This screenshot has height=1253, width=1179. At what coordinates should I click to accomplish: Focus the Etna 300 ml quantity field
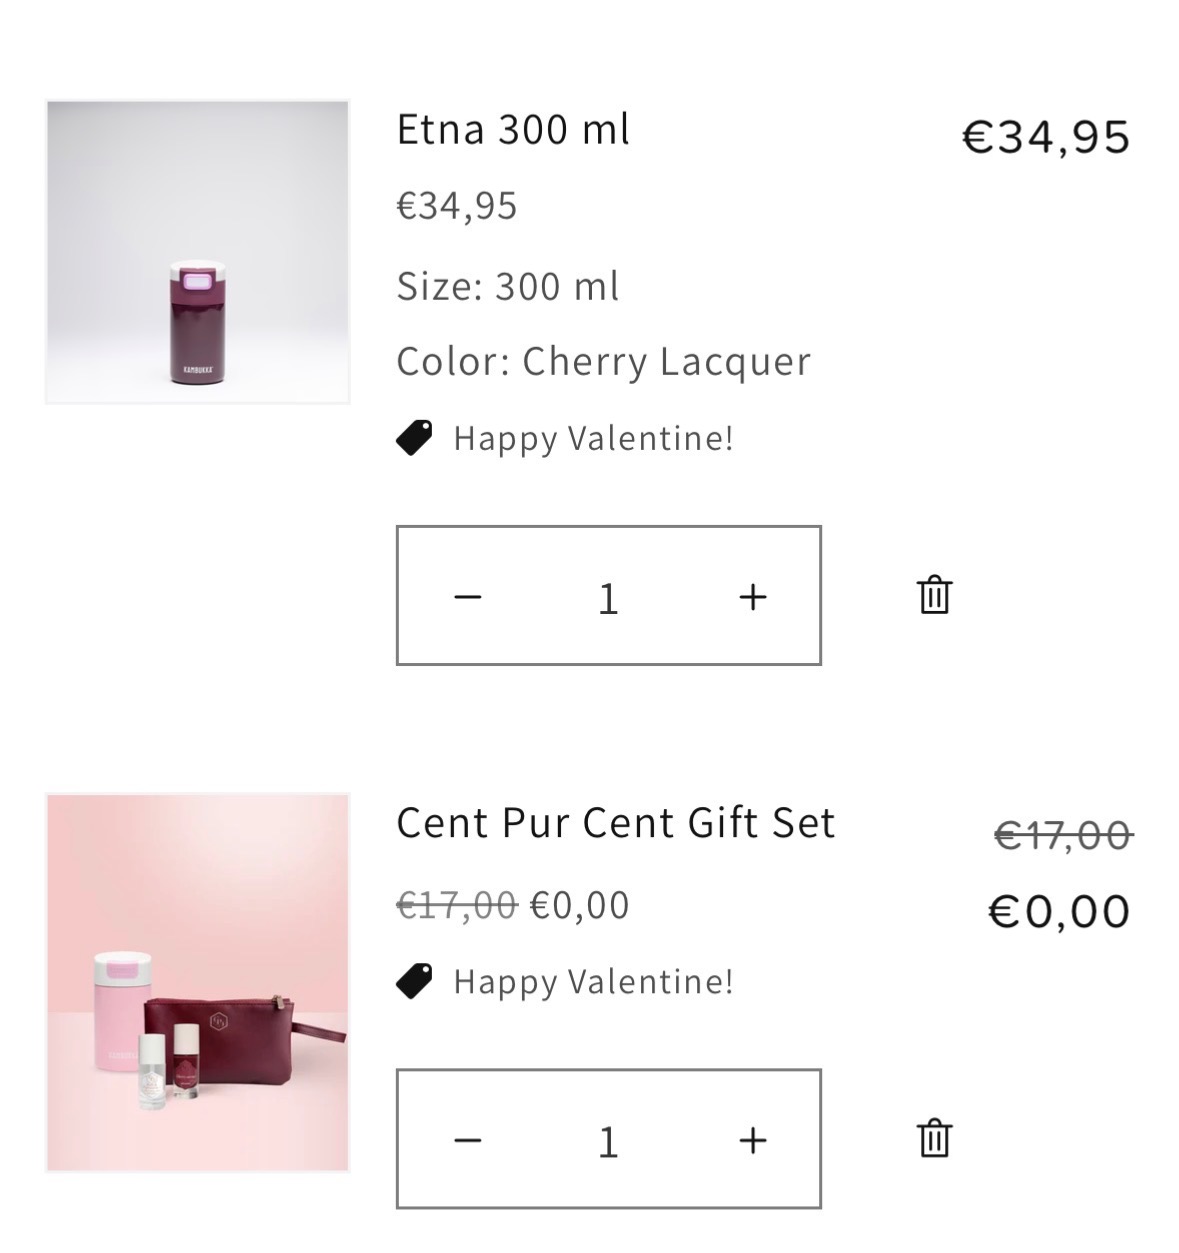point(608,598)
